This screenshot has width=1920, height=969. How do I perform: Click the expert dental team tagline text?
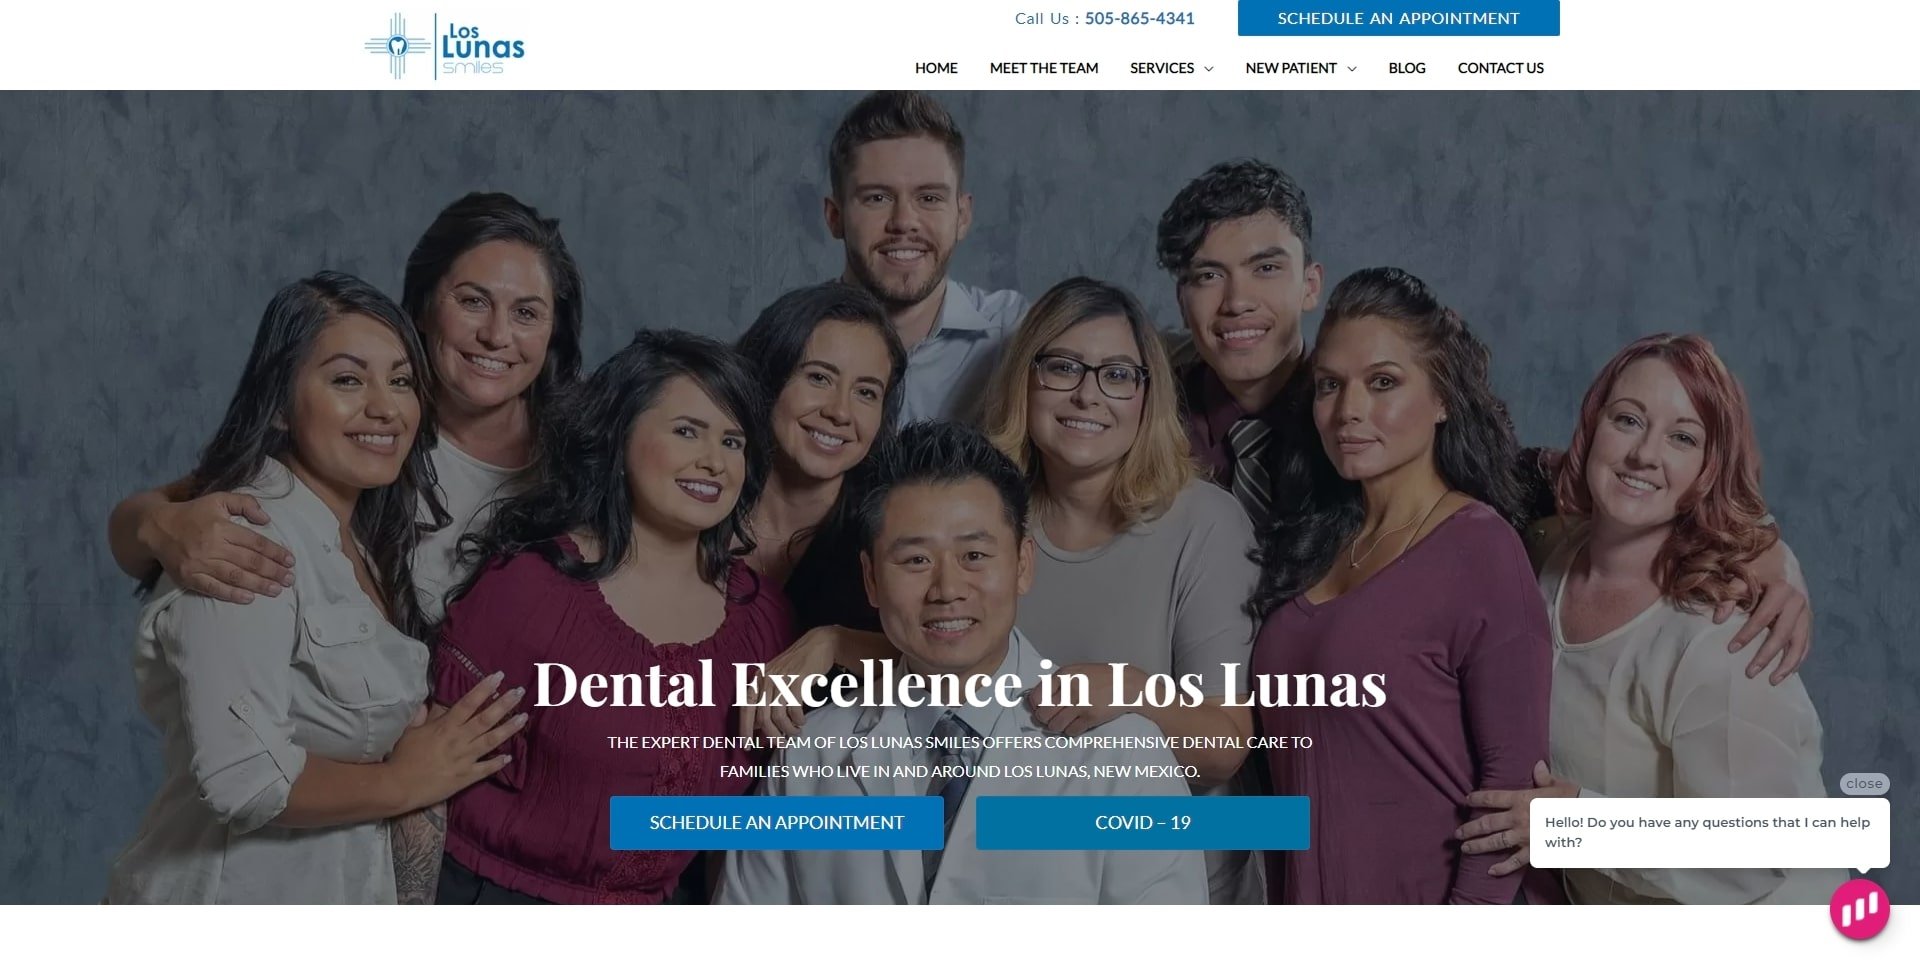click(960, 757)
